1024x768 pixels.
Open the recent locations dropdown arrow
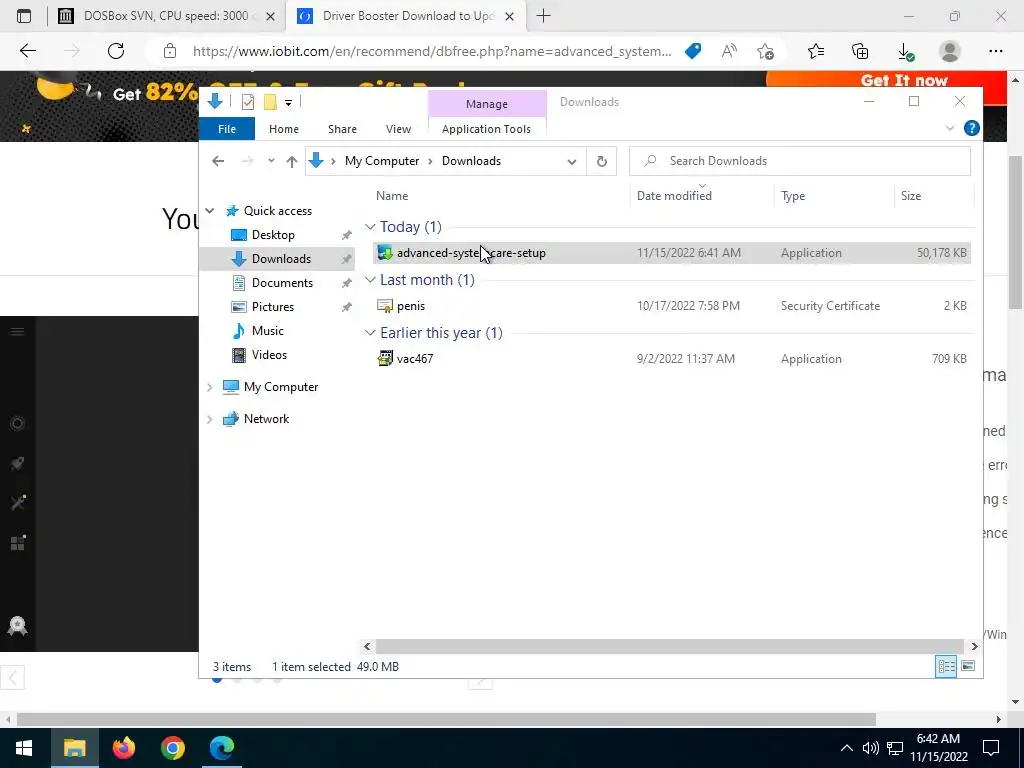click(x=271, y=161)
